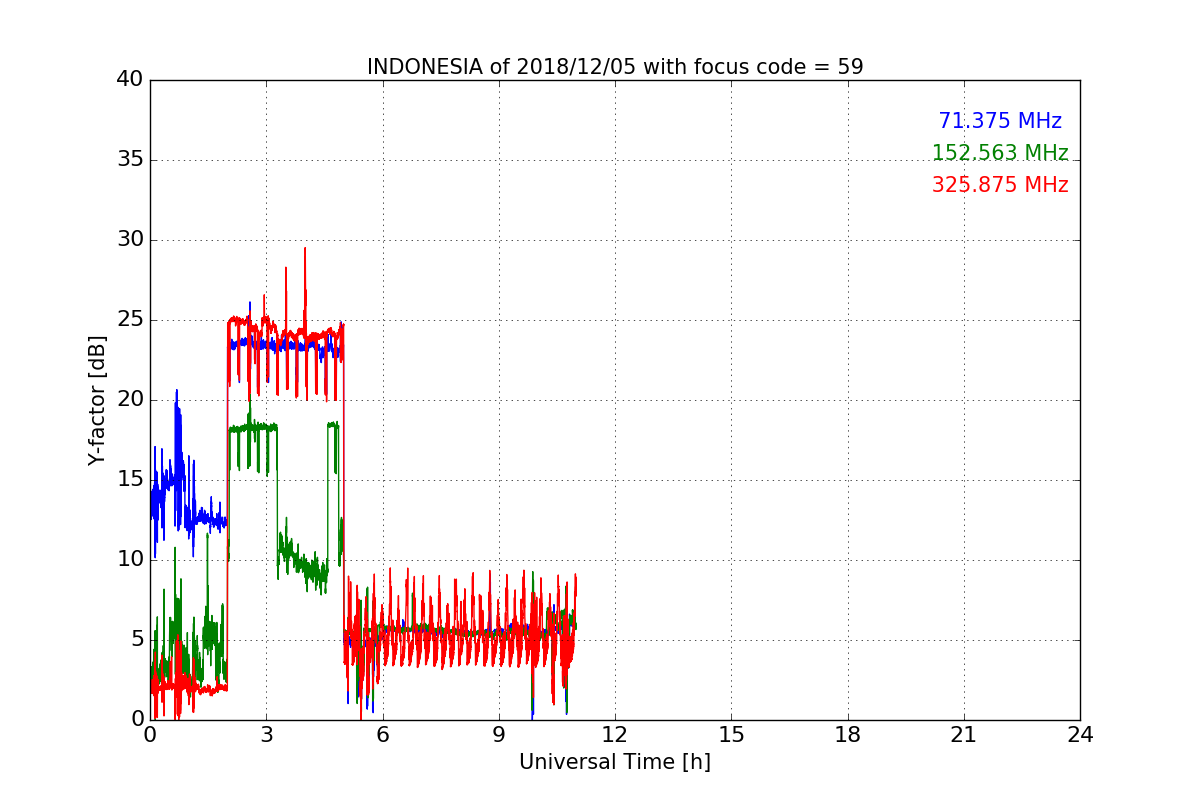Click x-axis tick value 12
The image size is (1200, 800).
[615, 735]
